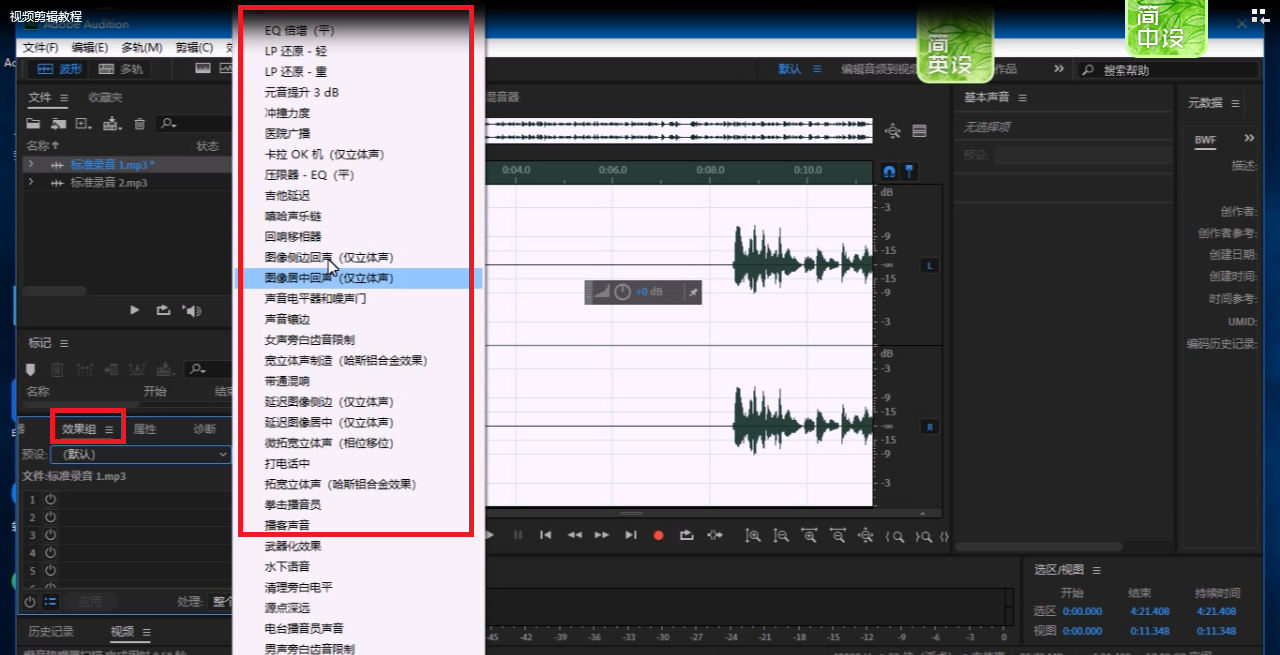Toggle loop playback in Files panel preview

(163, 311)
